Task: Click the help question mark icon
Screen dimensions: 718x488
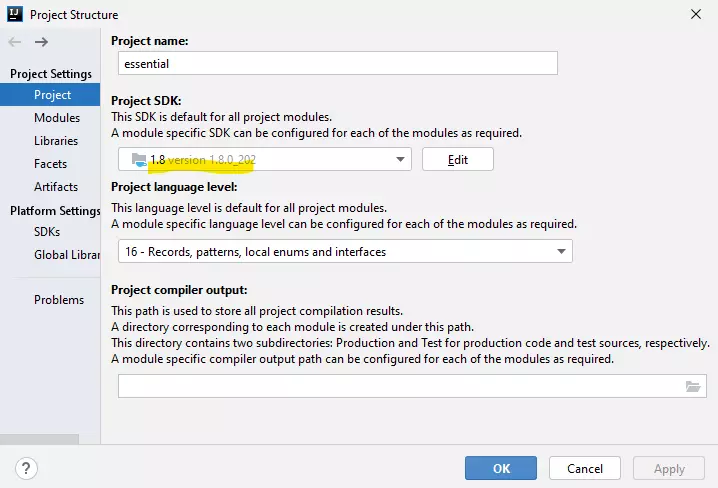Action: [x=27, y=468]
